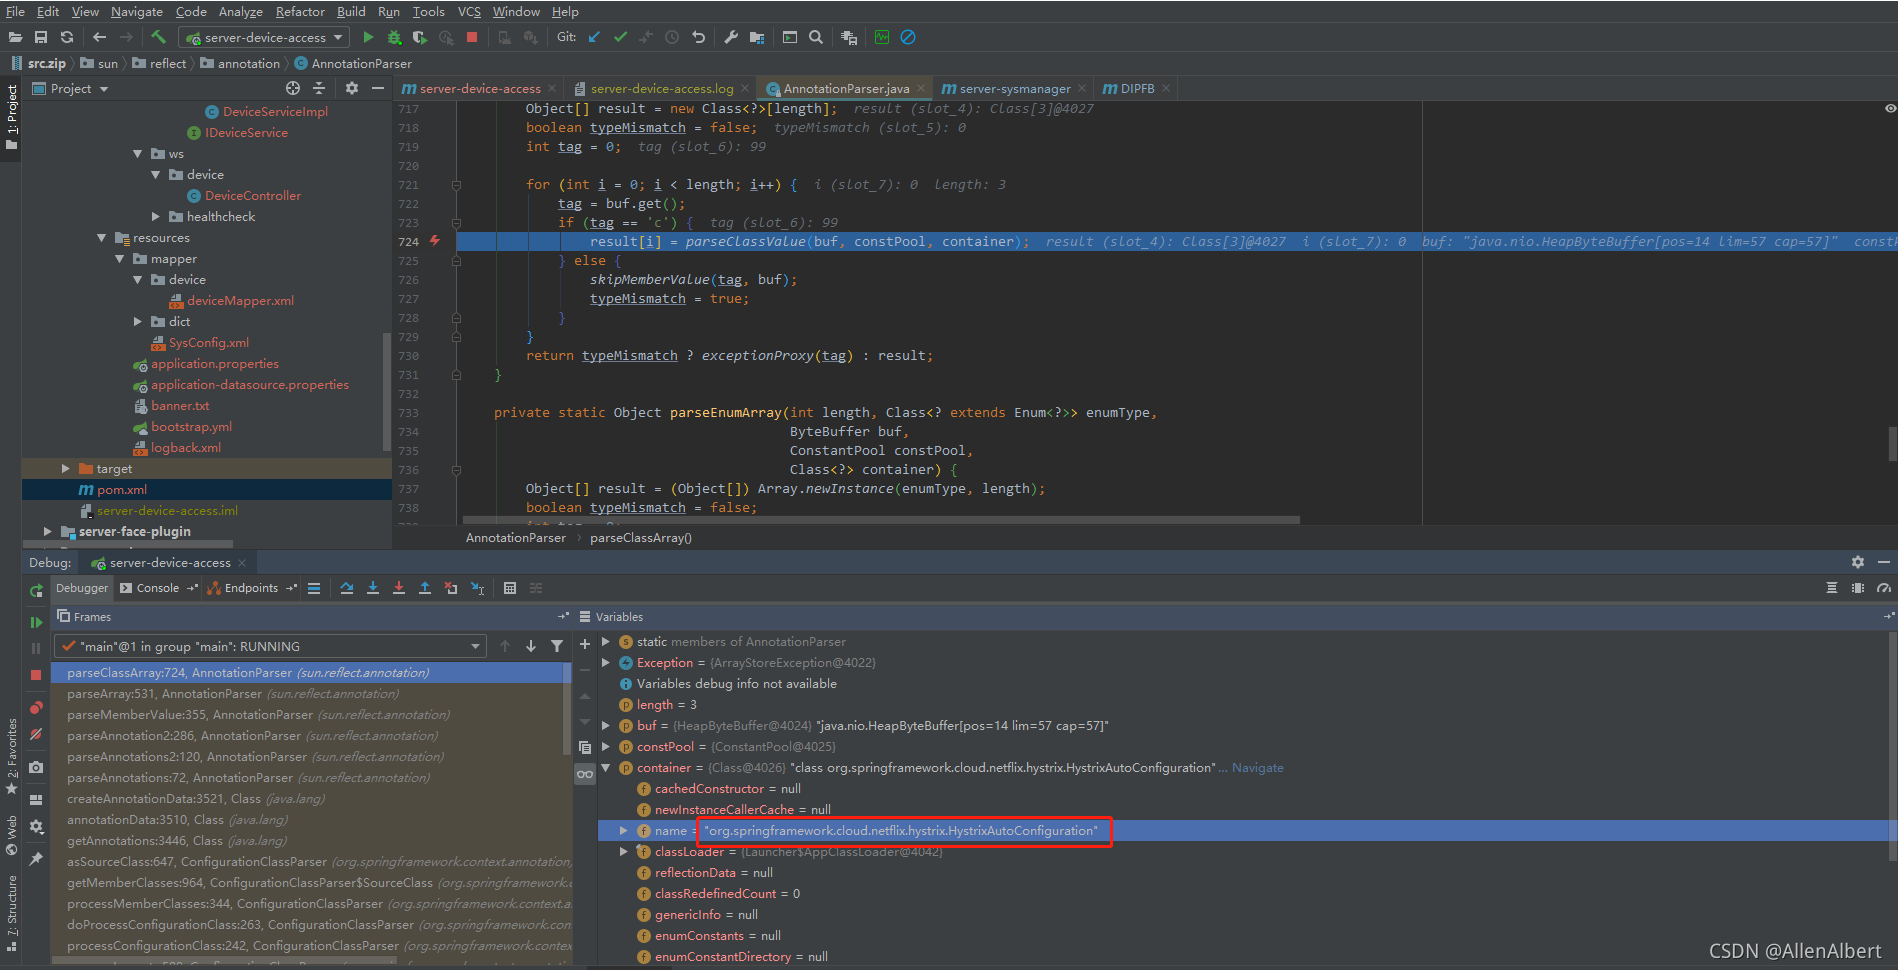Open the VCS menu
Screen dimensions: 1898x970
point(469,11)
